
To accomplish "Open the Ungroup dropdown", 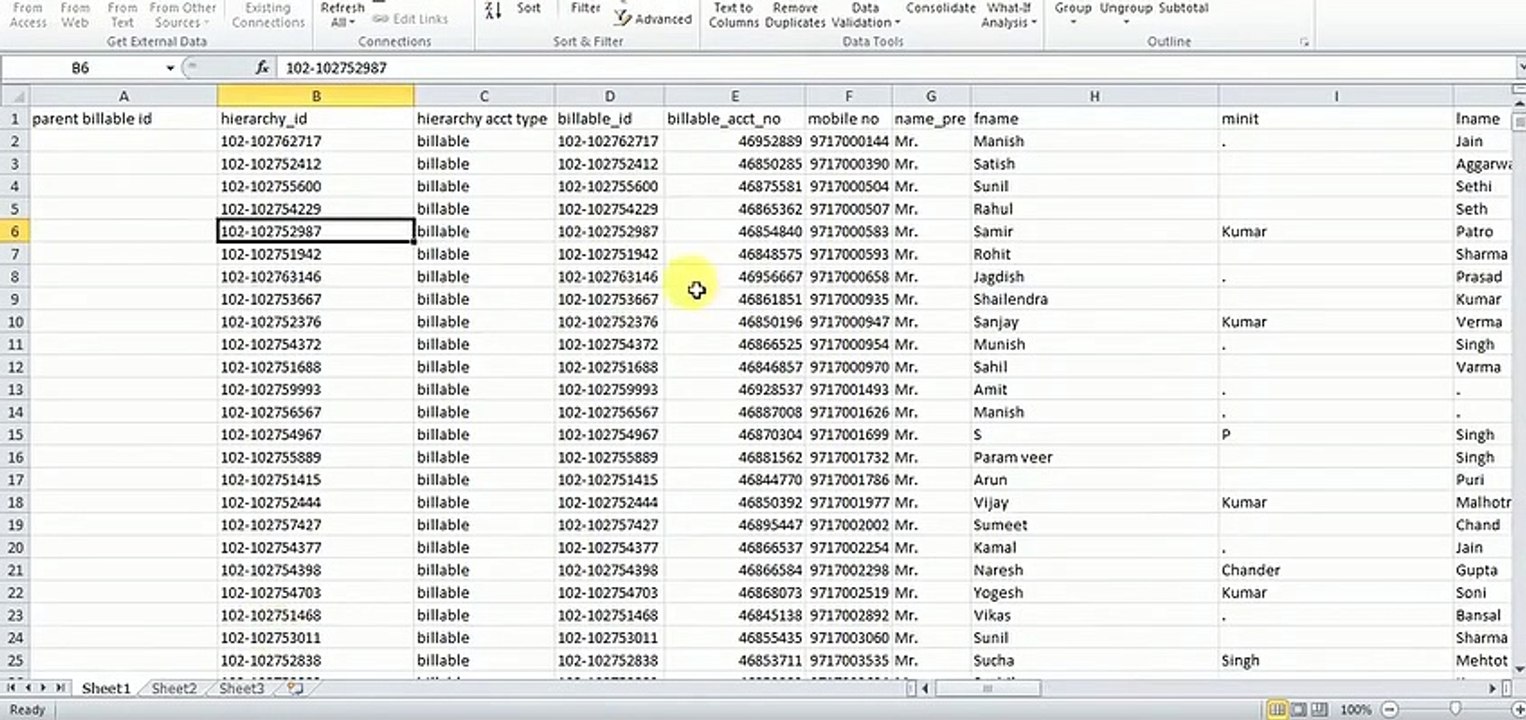I will 1126,12.
